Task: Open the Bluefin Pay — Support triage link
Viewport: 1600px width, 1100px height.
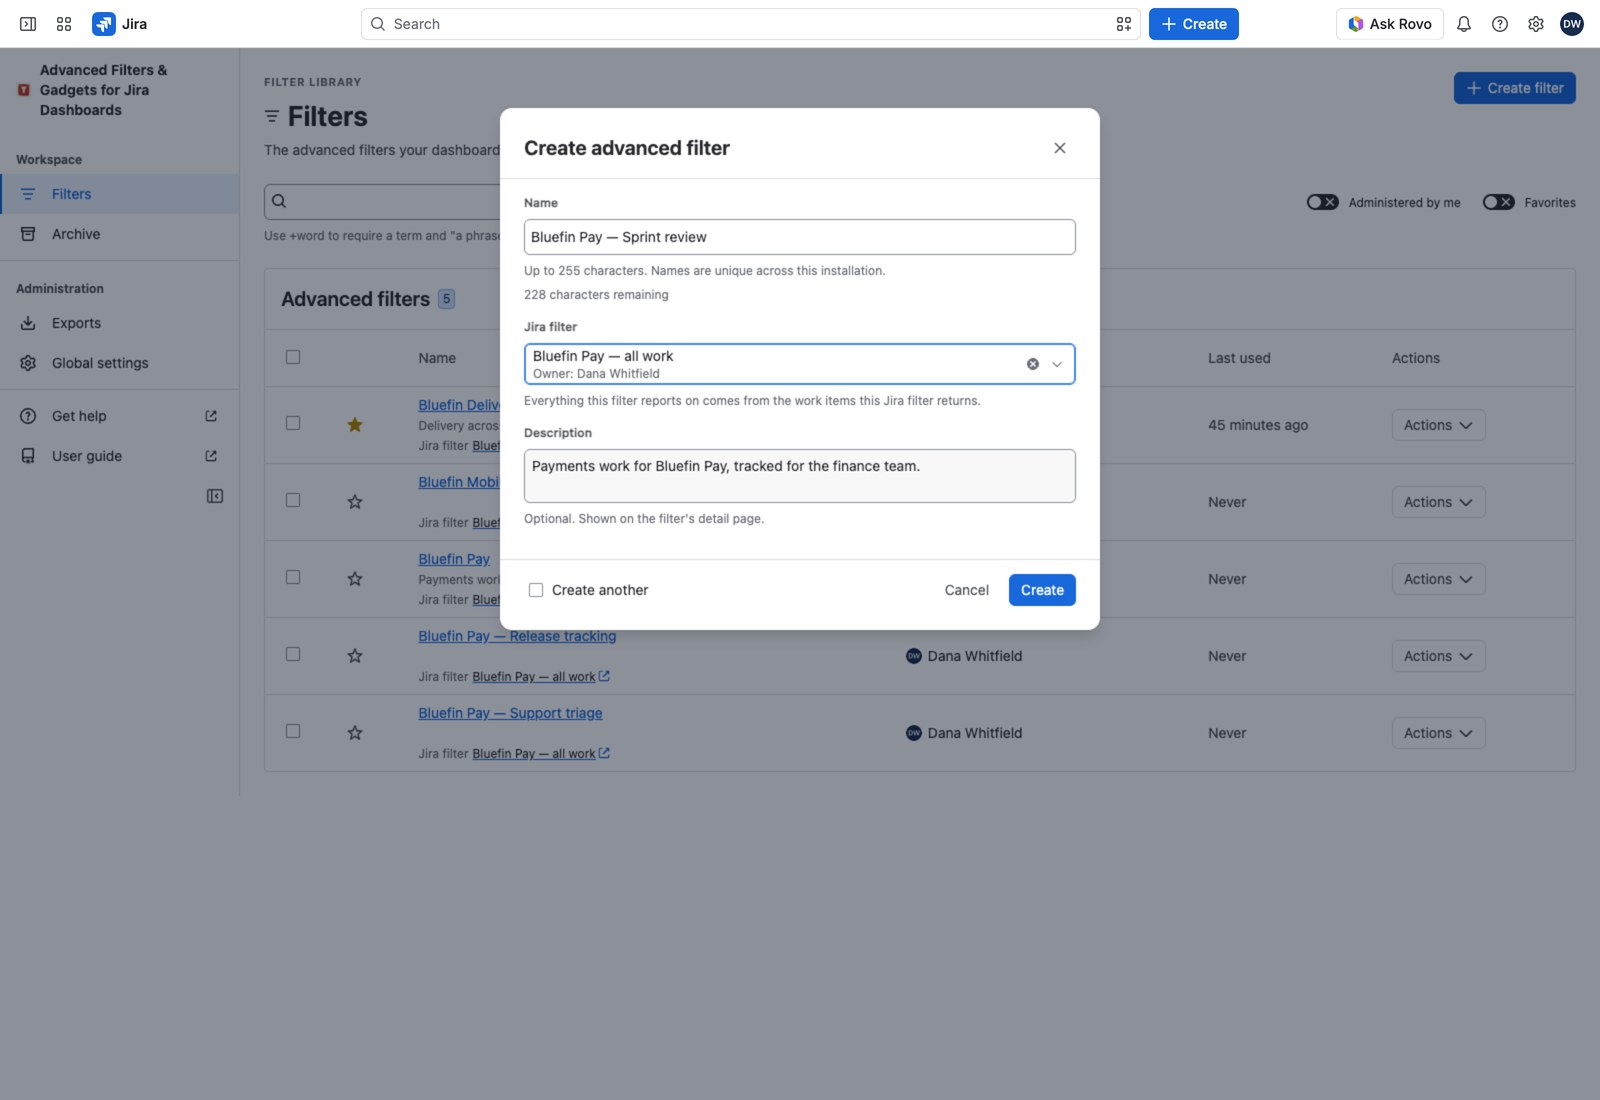Action: pyautogui.click(x=510, y=713)
